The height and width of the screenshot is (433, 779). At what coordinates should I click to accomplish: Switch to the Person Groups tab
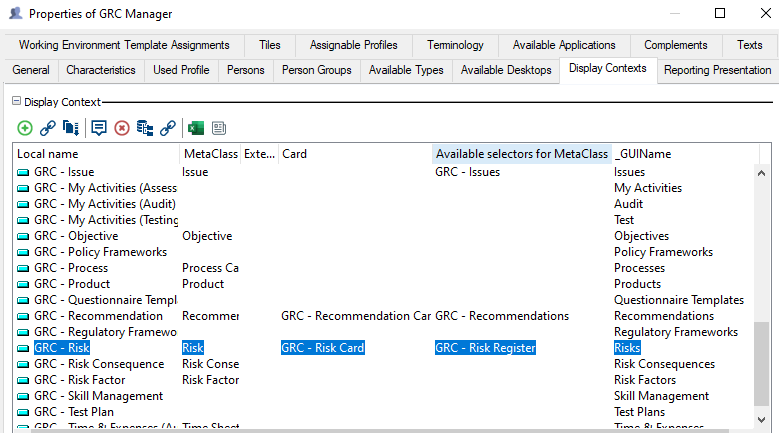[x=316, y=70]
